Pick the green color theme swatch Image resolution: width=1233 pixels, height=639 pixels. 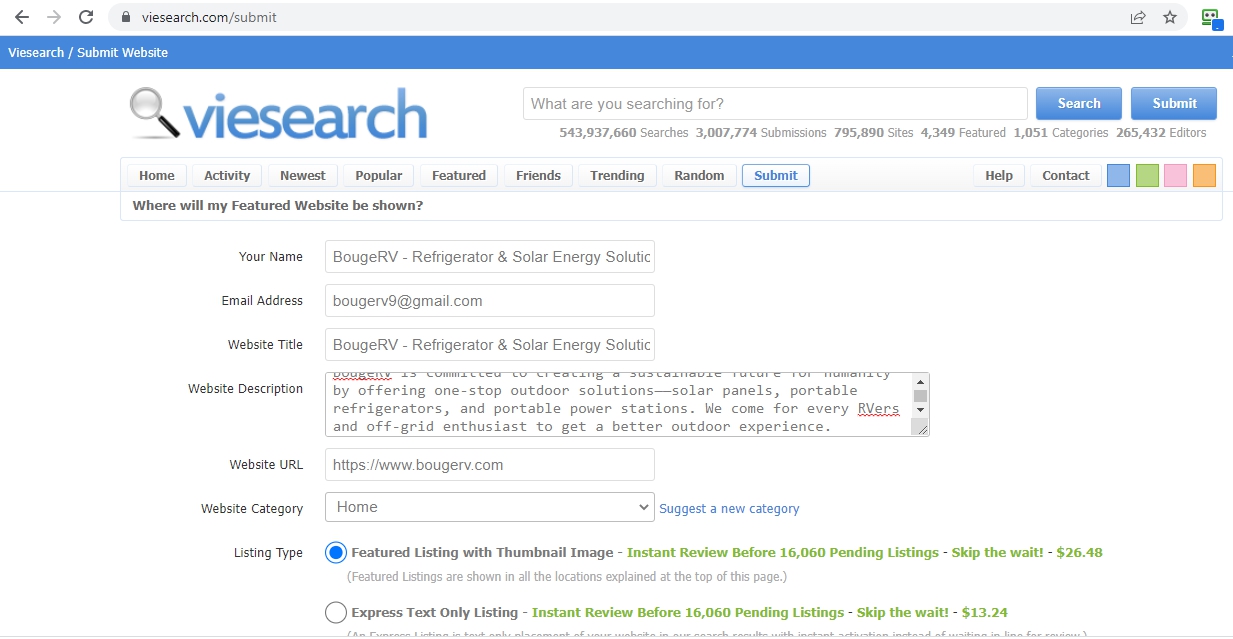[x=1147, y=175]
